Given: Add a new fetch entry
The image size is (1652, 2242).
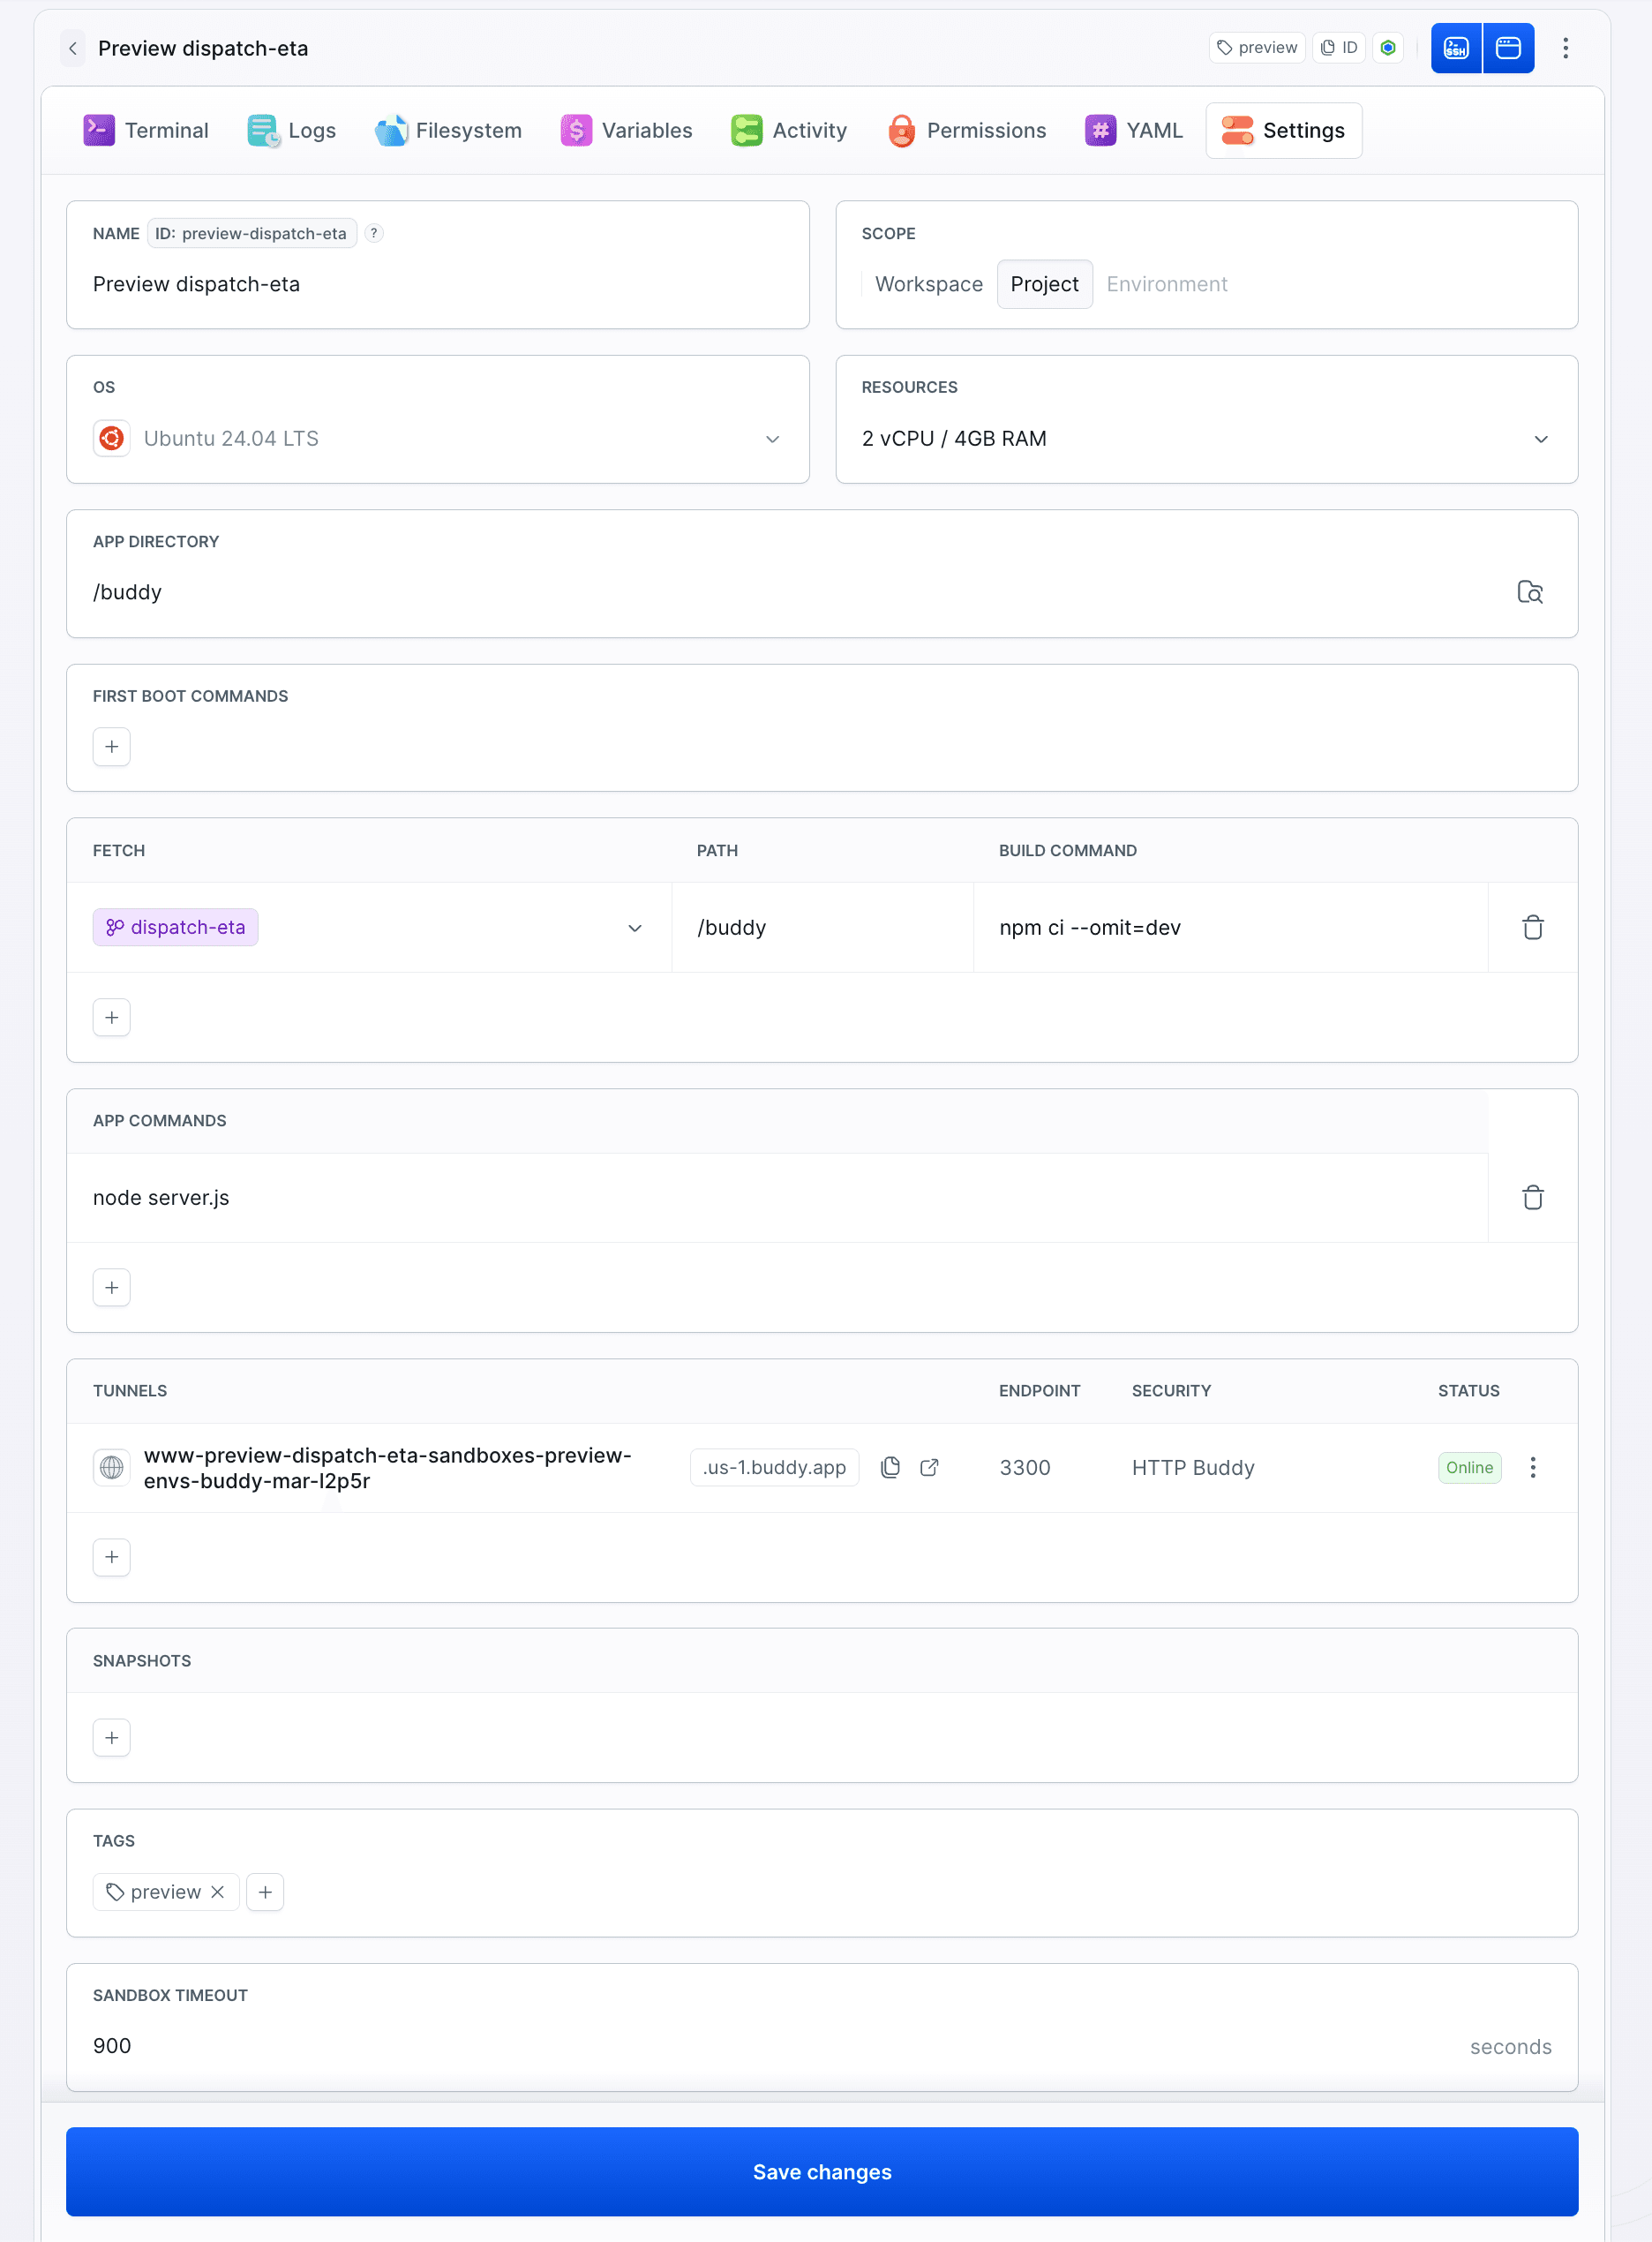Looking at the screenshot, I should tap(112, 1017).
